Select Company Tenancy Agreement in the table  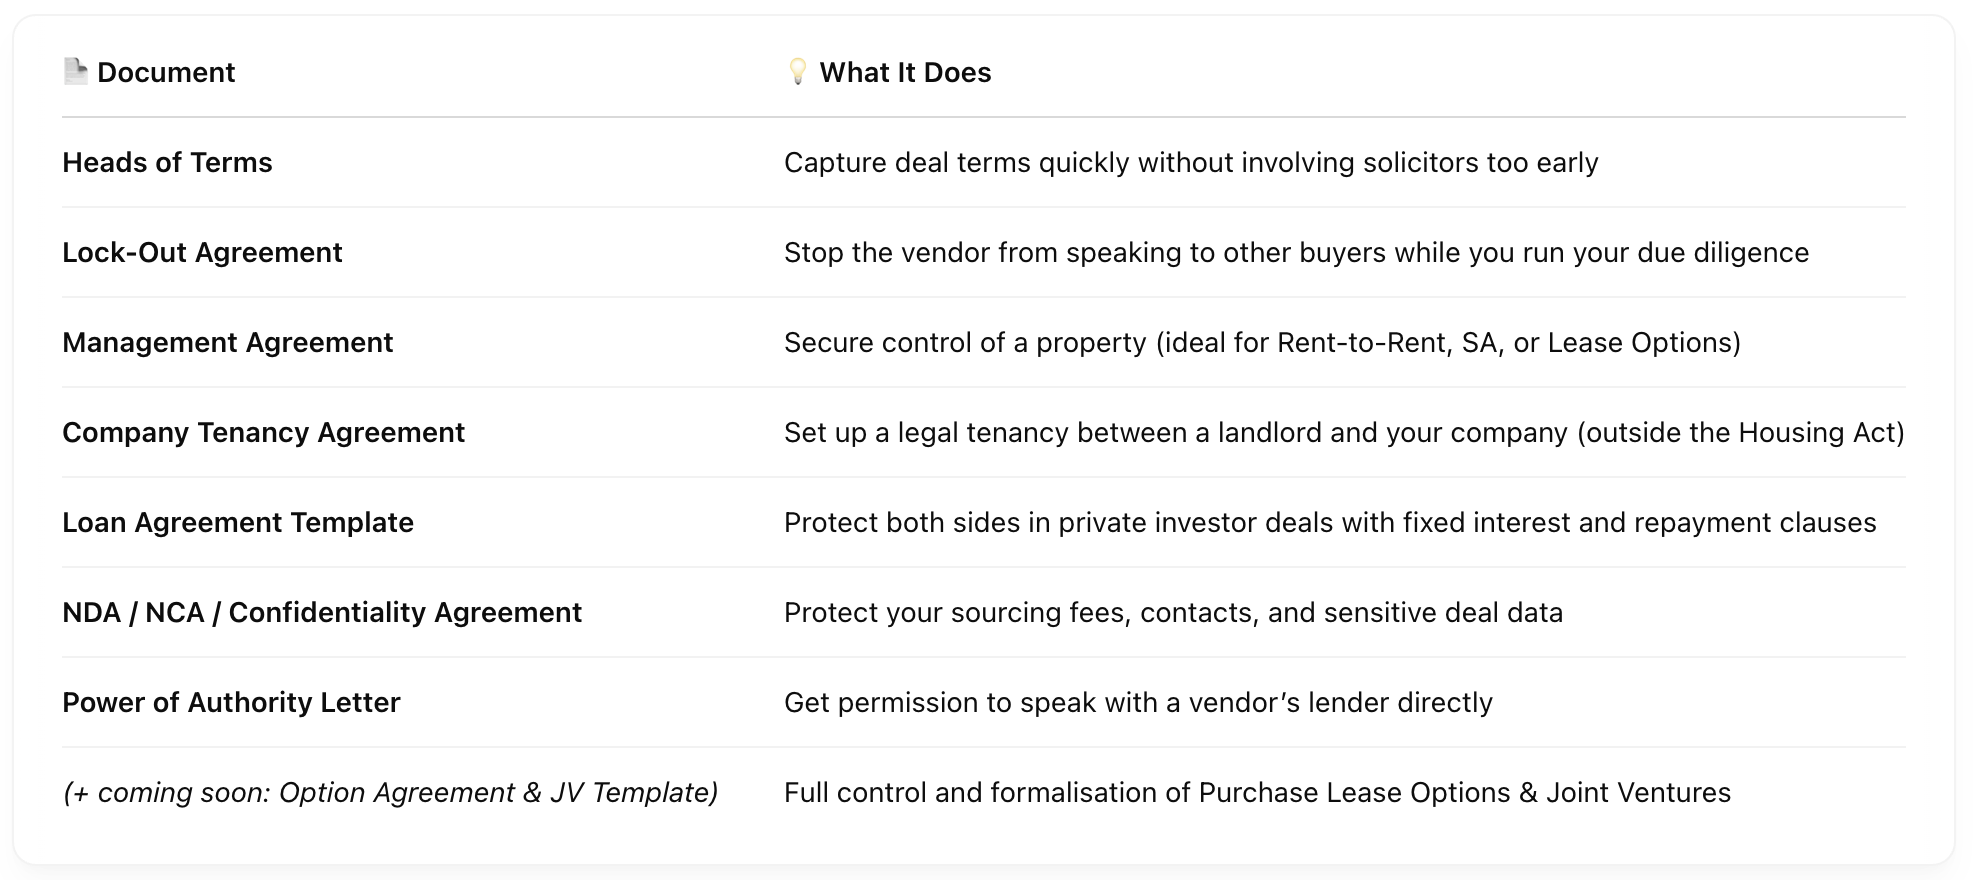(263, 433)
